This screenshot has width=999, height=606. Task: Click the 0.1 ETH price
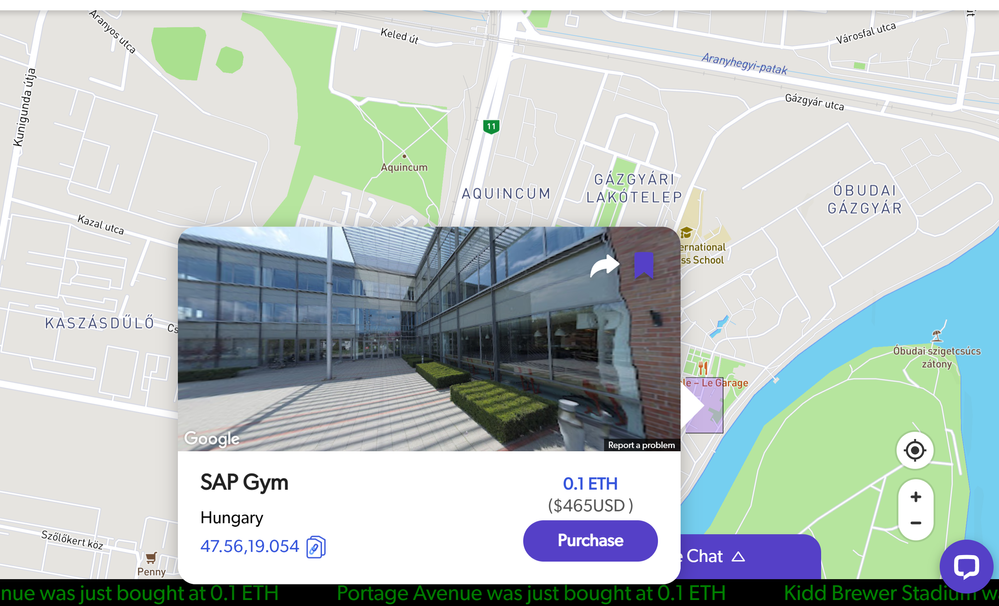point(590,484)
